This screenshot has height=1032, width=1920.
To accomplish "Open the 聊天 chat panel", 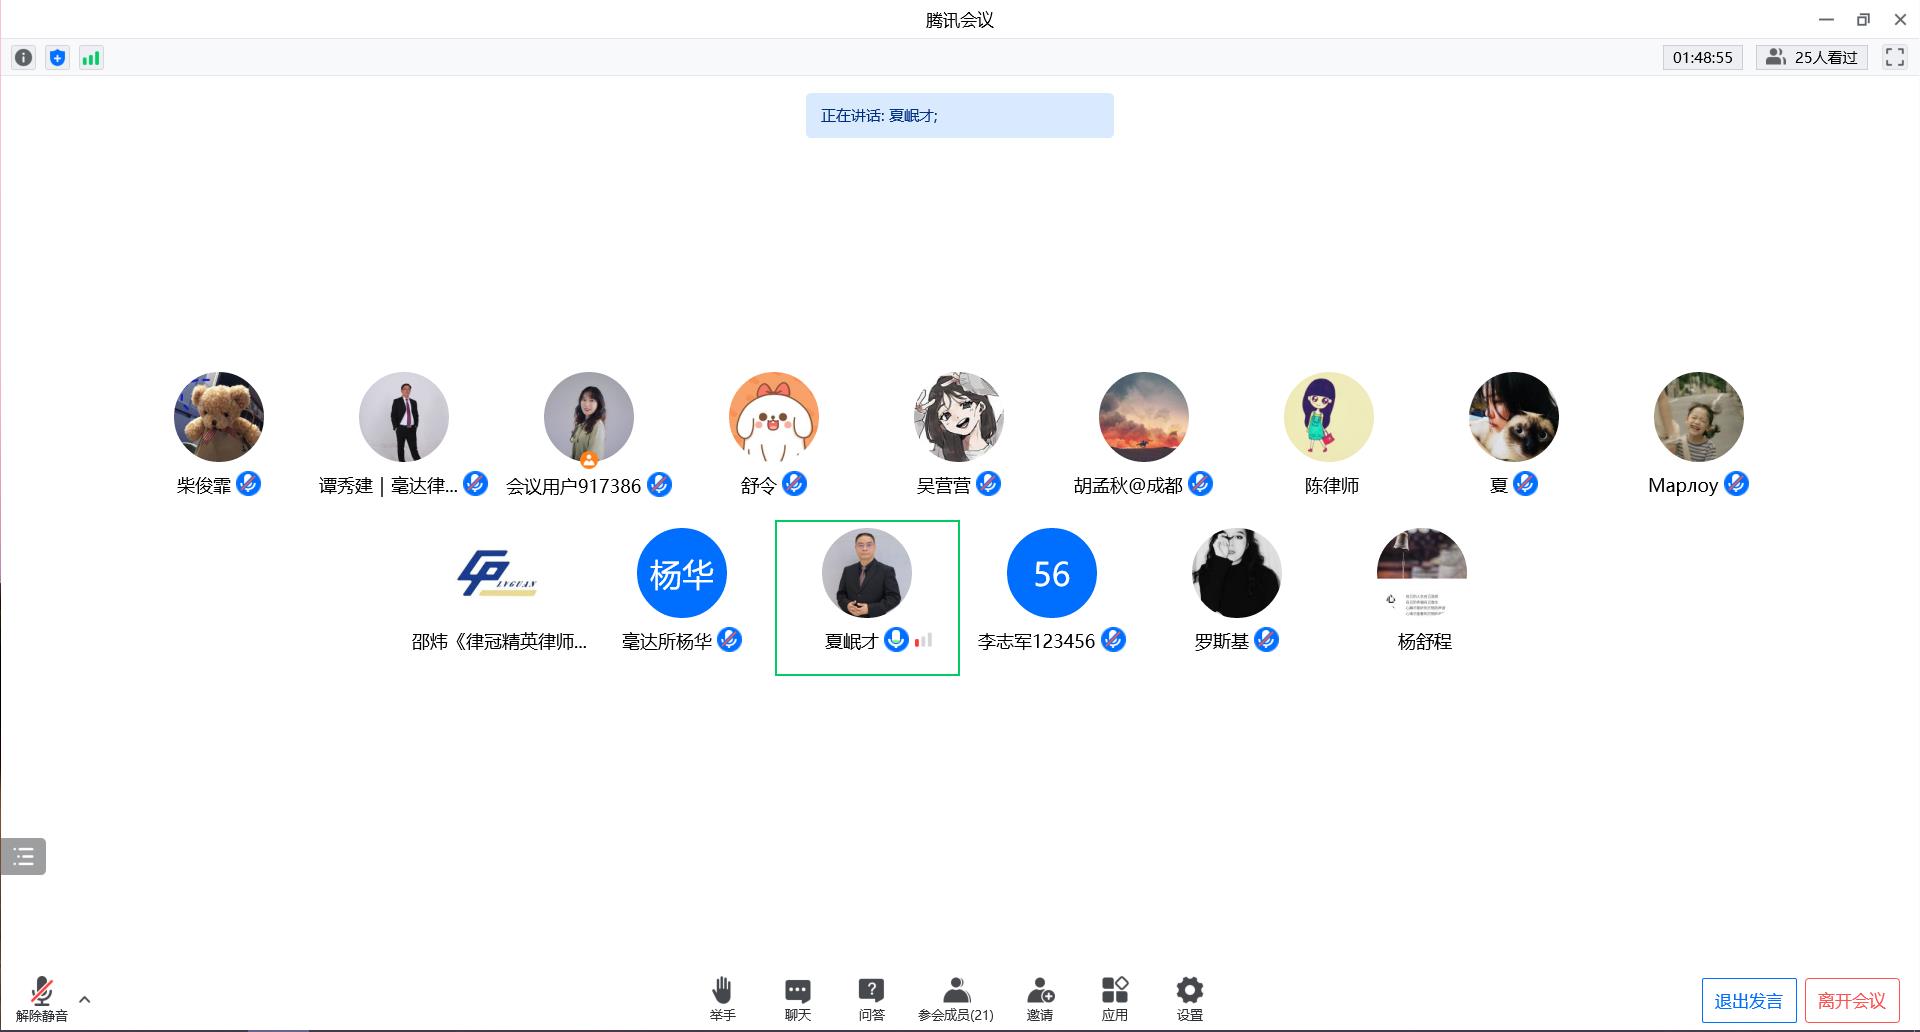I will click(x=798, y=999).
